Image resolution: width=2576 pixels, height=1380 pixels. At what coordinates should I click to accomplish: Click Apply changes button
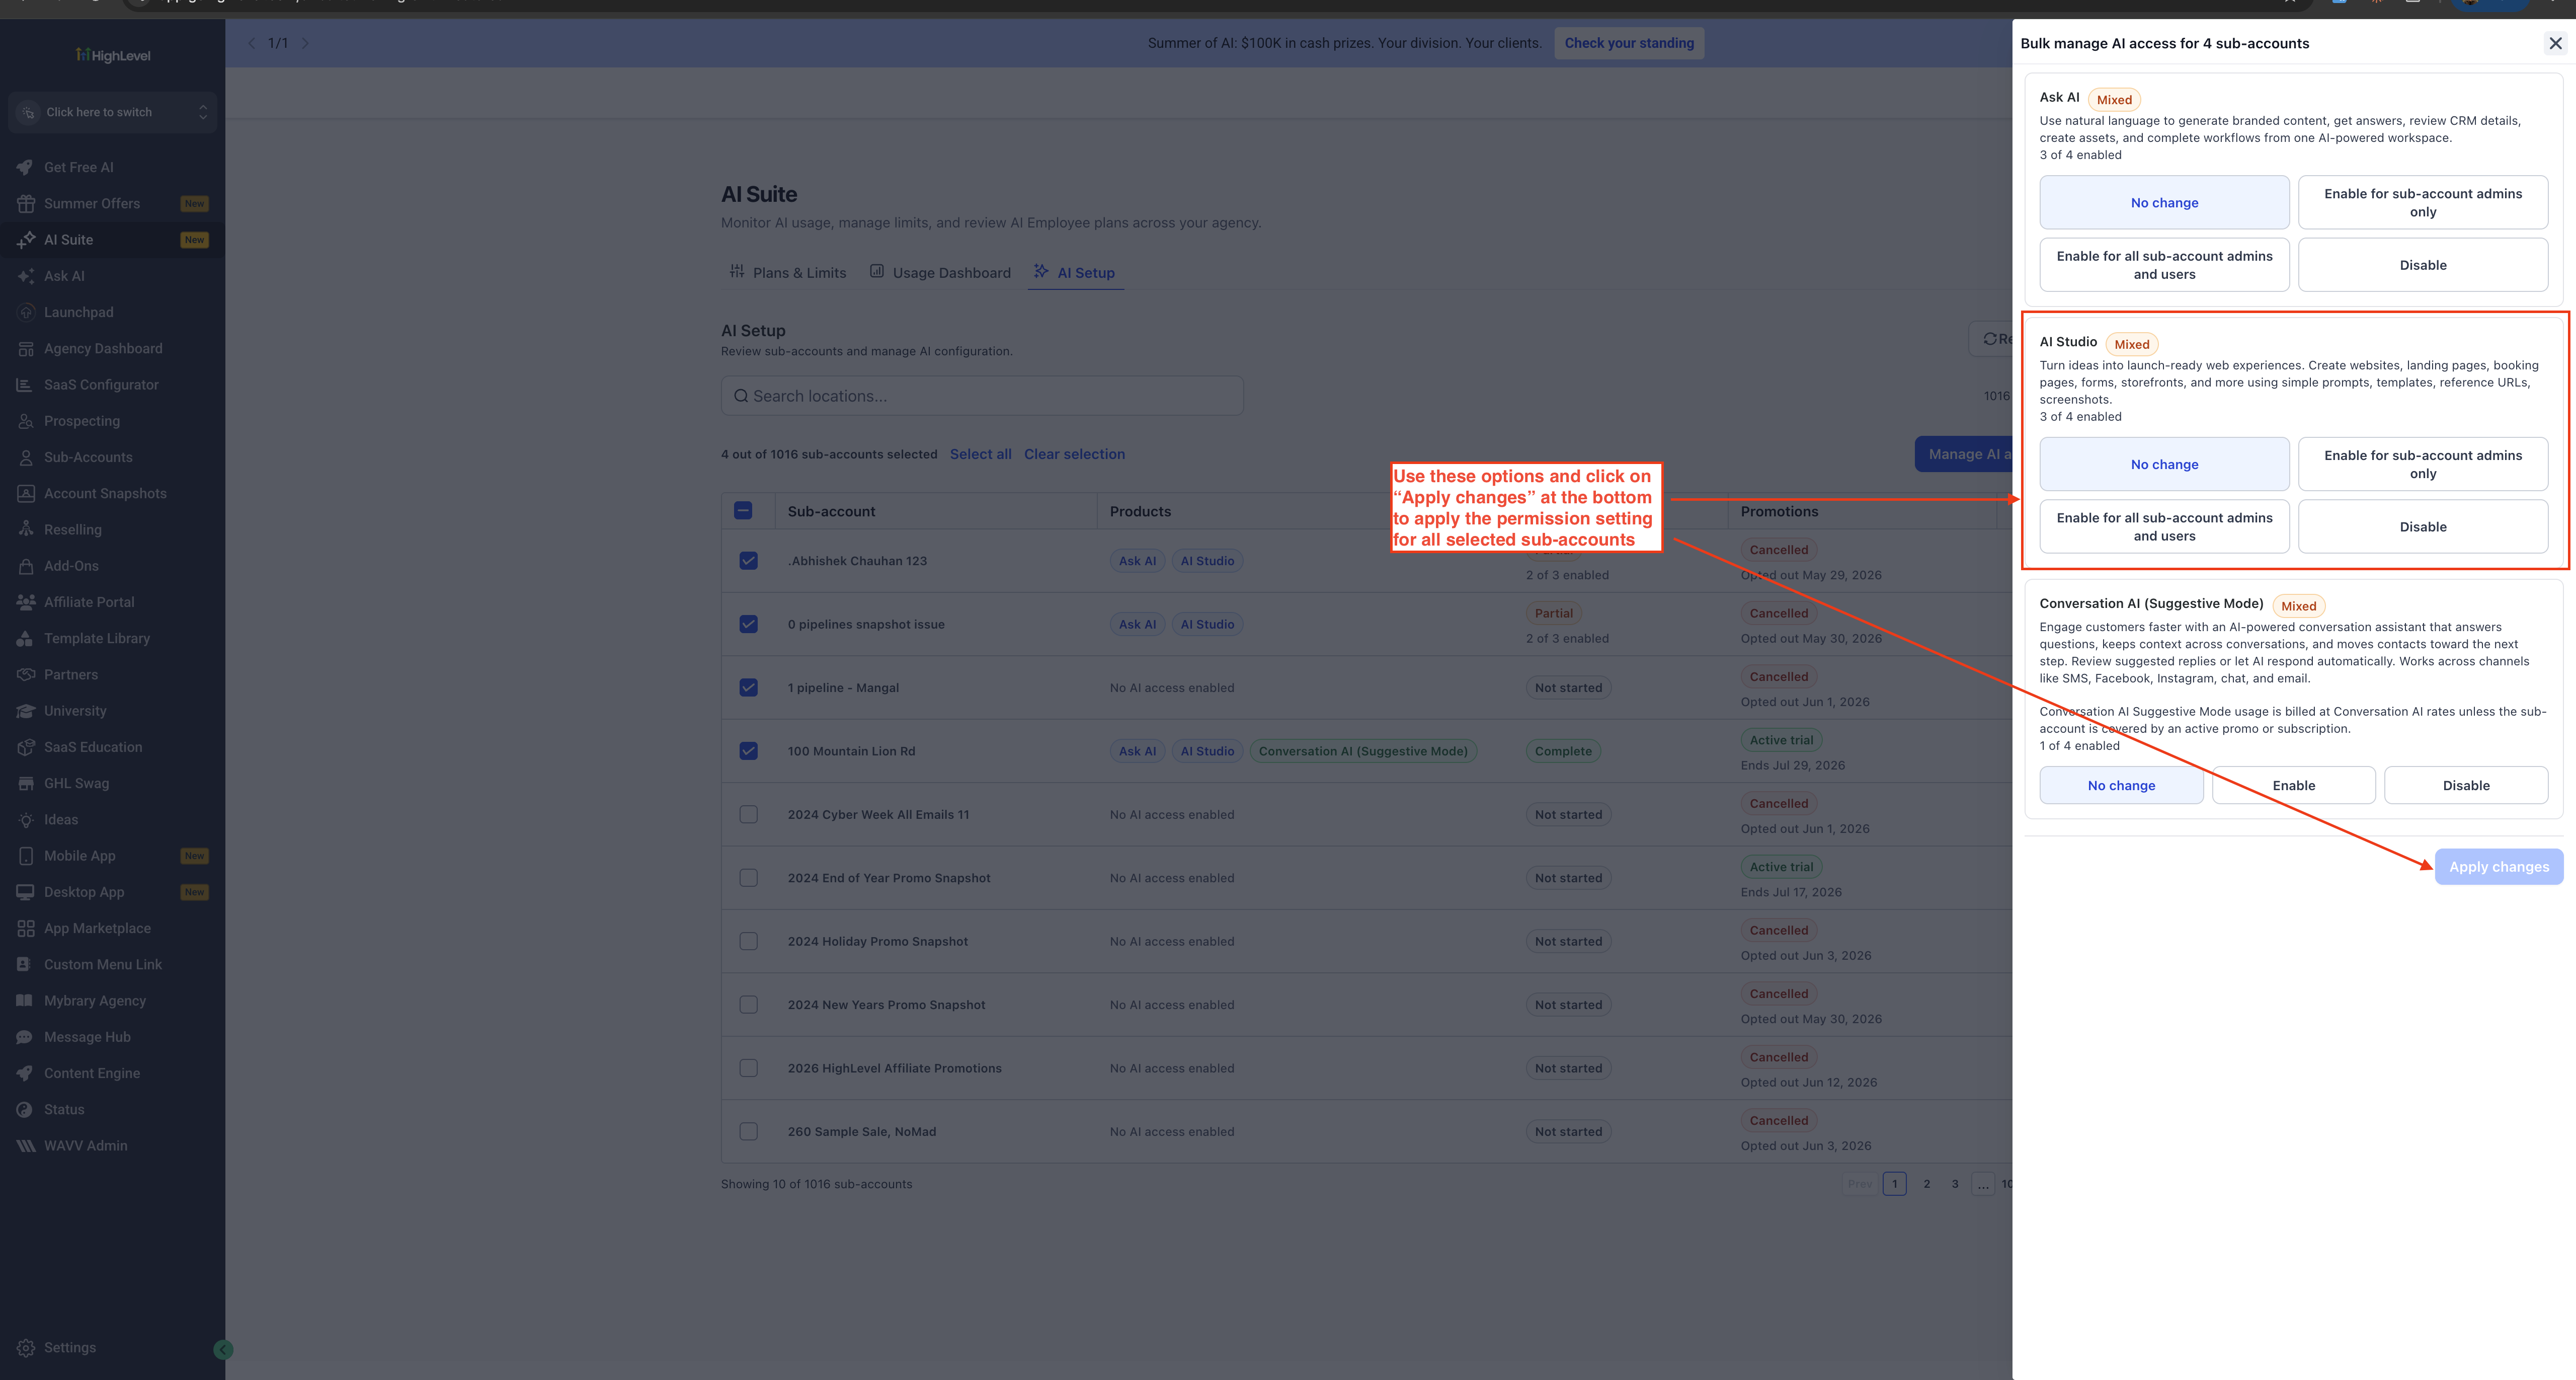point(2498,867)
